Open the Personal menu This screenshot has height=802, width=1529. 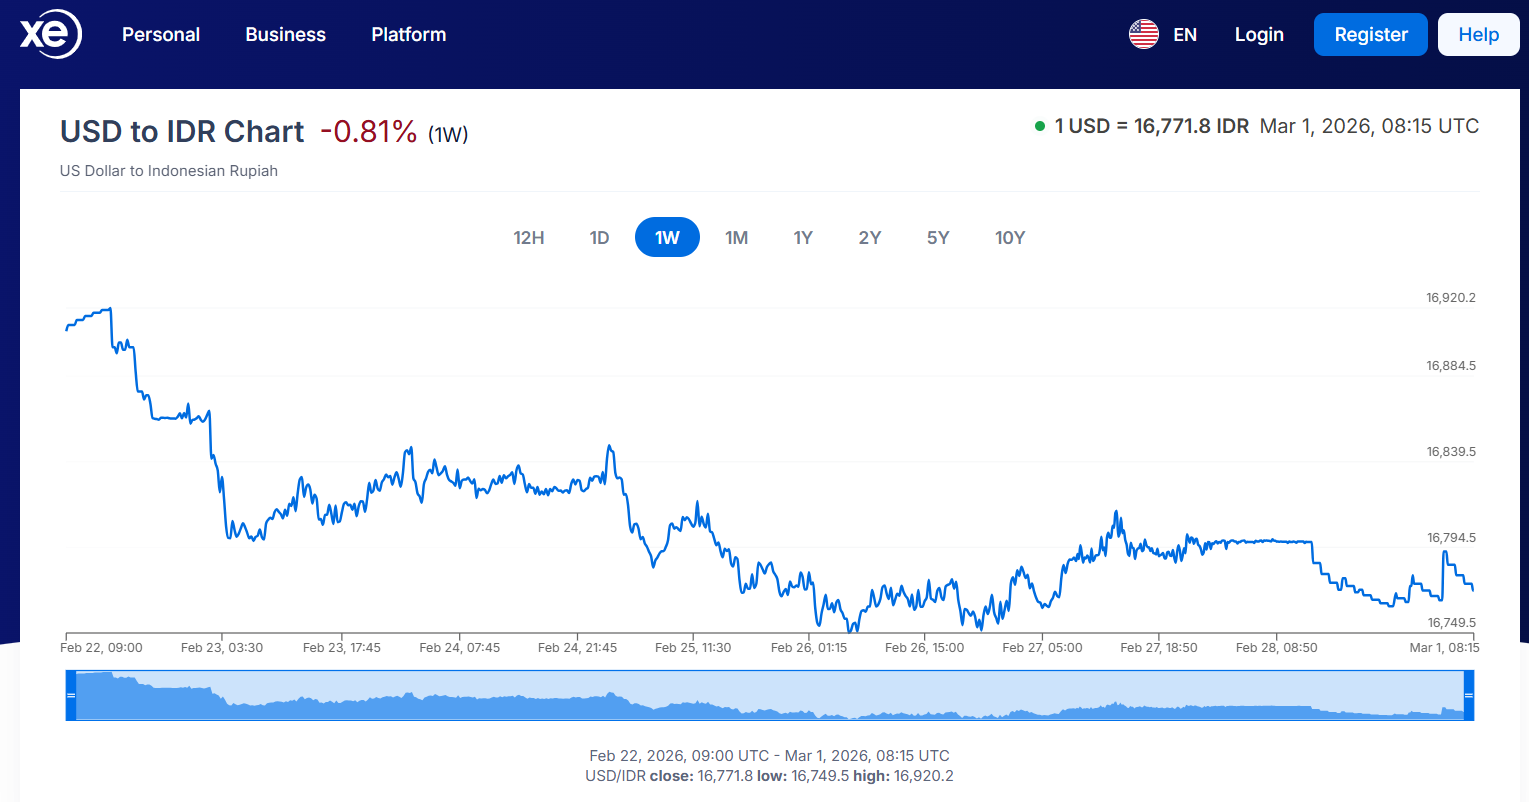coord(161,35)
